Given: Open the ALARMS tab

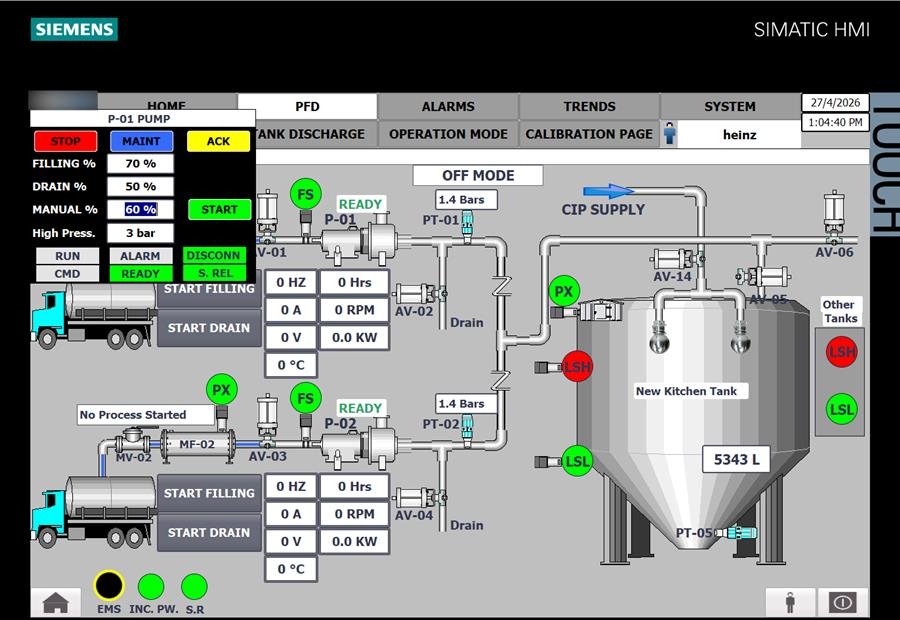Looking at the screenshot, I should pyautogui.click(x=448, y=106).
